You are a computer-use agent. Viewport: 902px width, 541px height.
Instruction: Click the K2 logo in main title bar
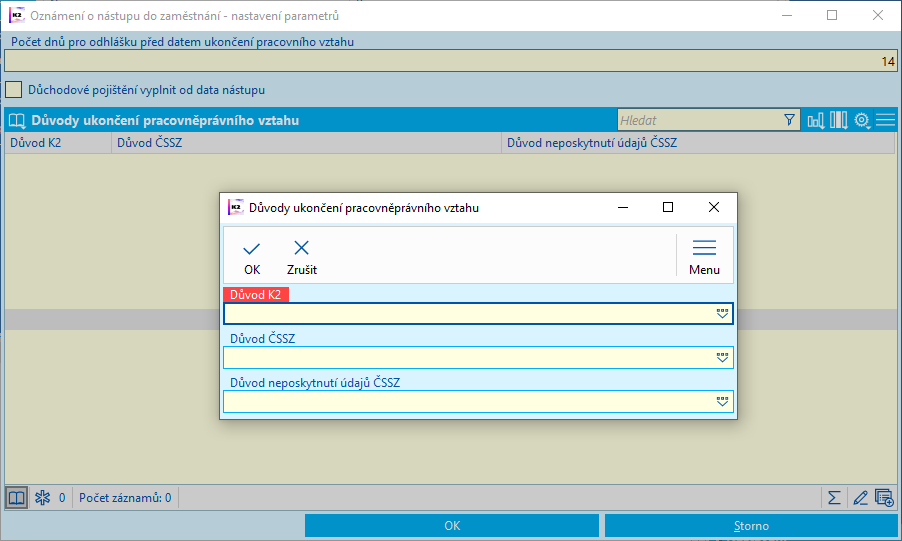pyautogui.click(x=17, y=16)
